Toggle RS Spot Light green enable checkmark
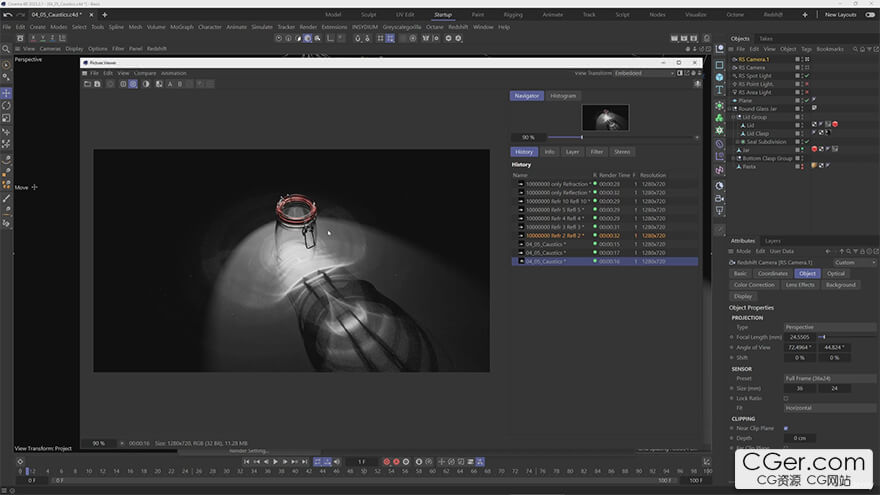Image resolution: width=880 pixels, height=495 pixels. point(807,76)
